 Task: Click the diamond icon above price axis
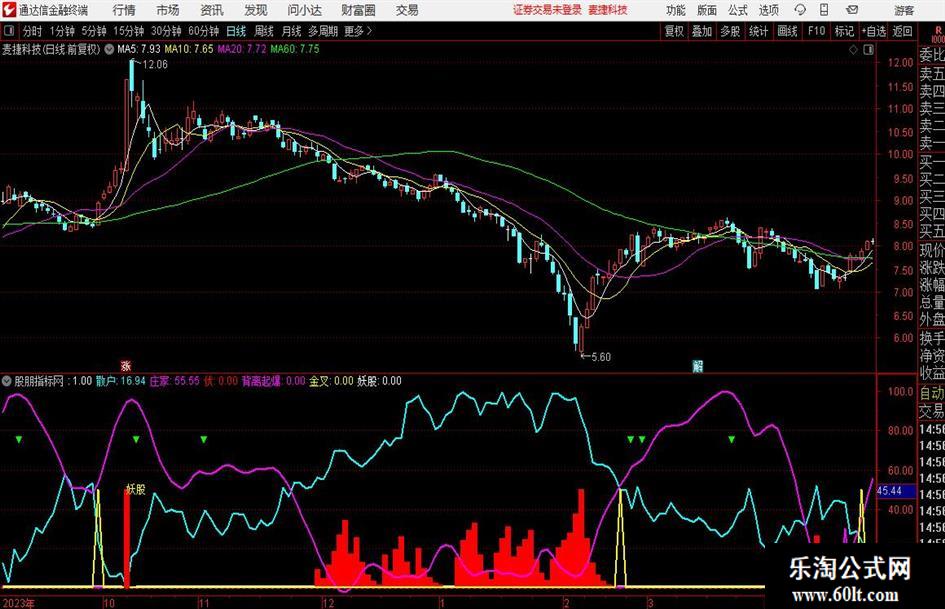(x=853, y=50)
